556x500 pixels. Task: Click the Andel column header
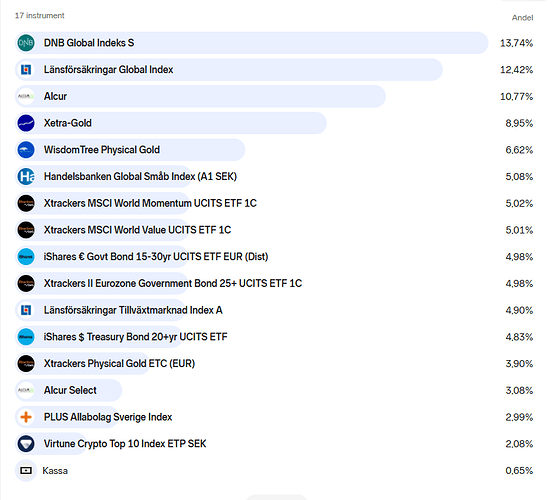pyautogui.click(x=522, y=18)
